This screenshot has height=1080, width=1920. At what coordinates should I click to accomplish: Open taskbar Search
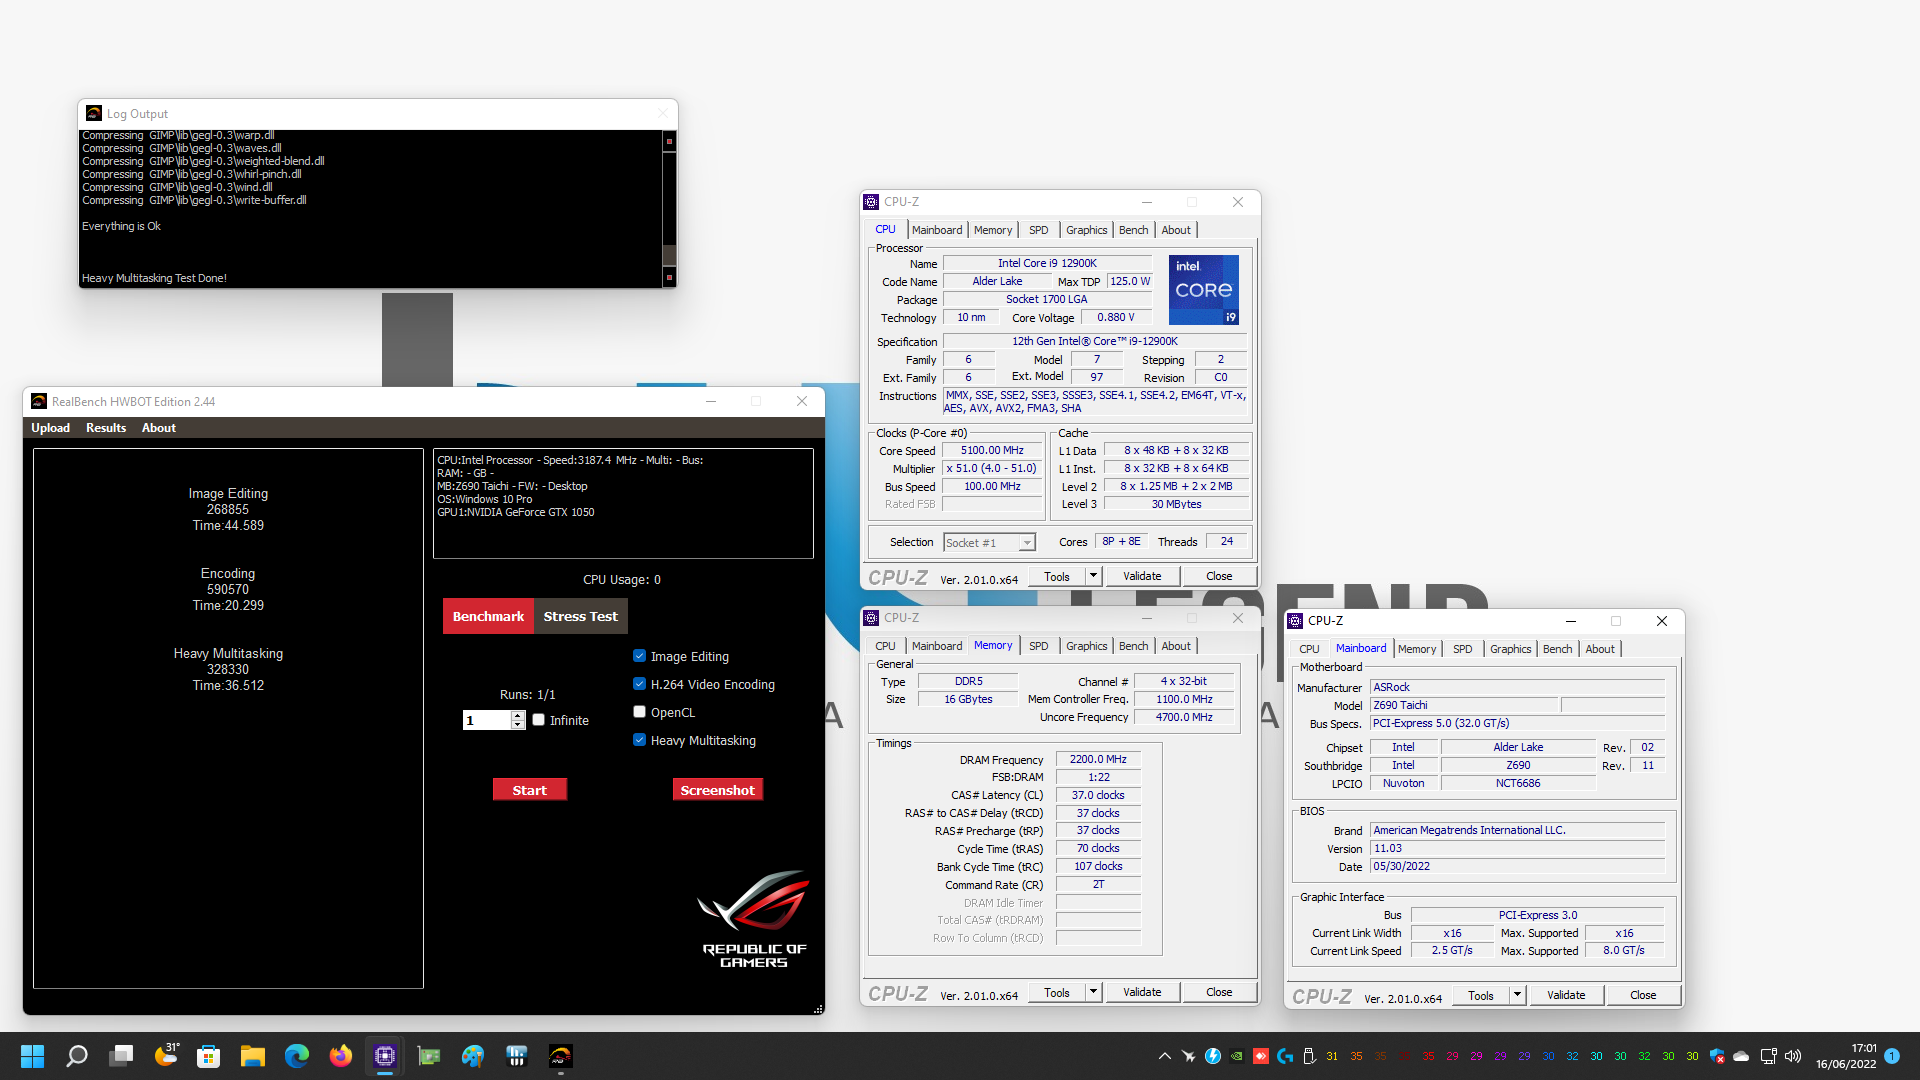[76, 1056]
